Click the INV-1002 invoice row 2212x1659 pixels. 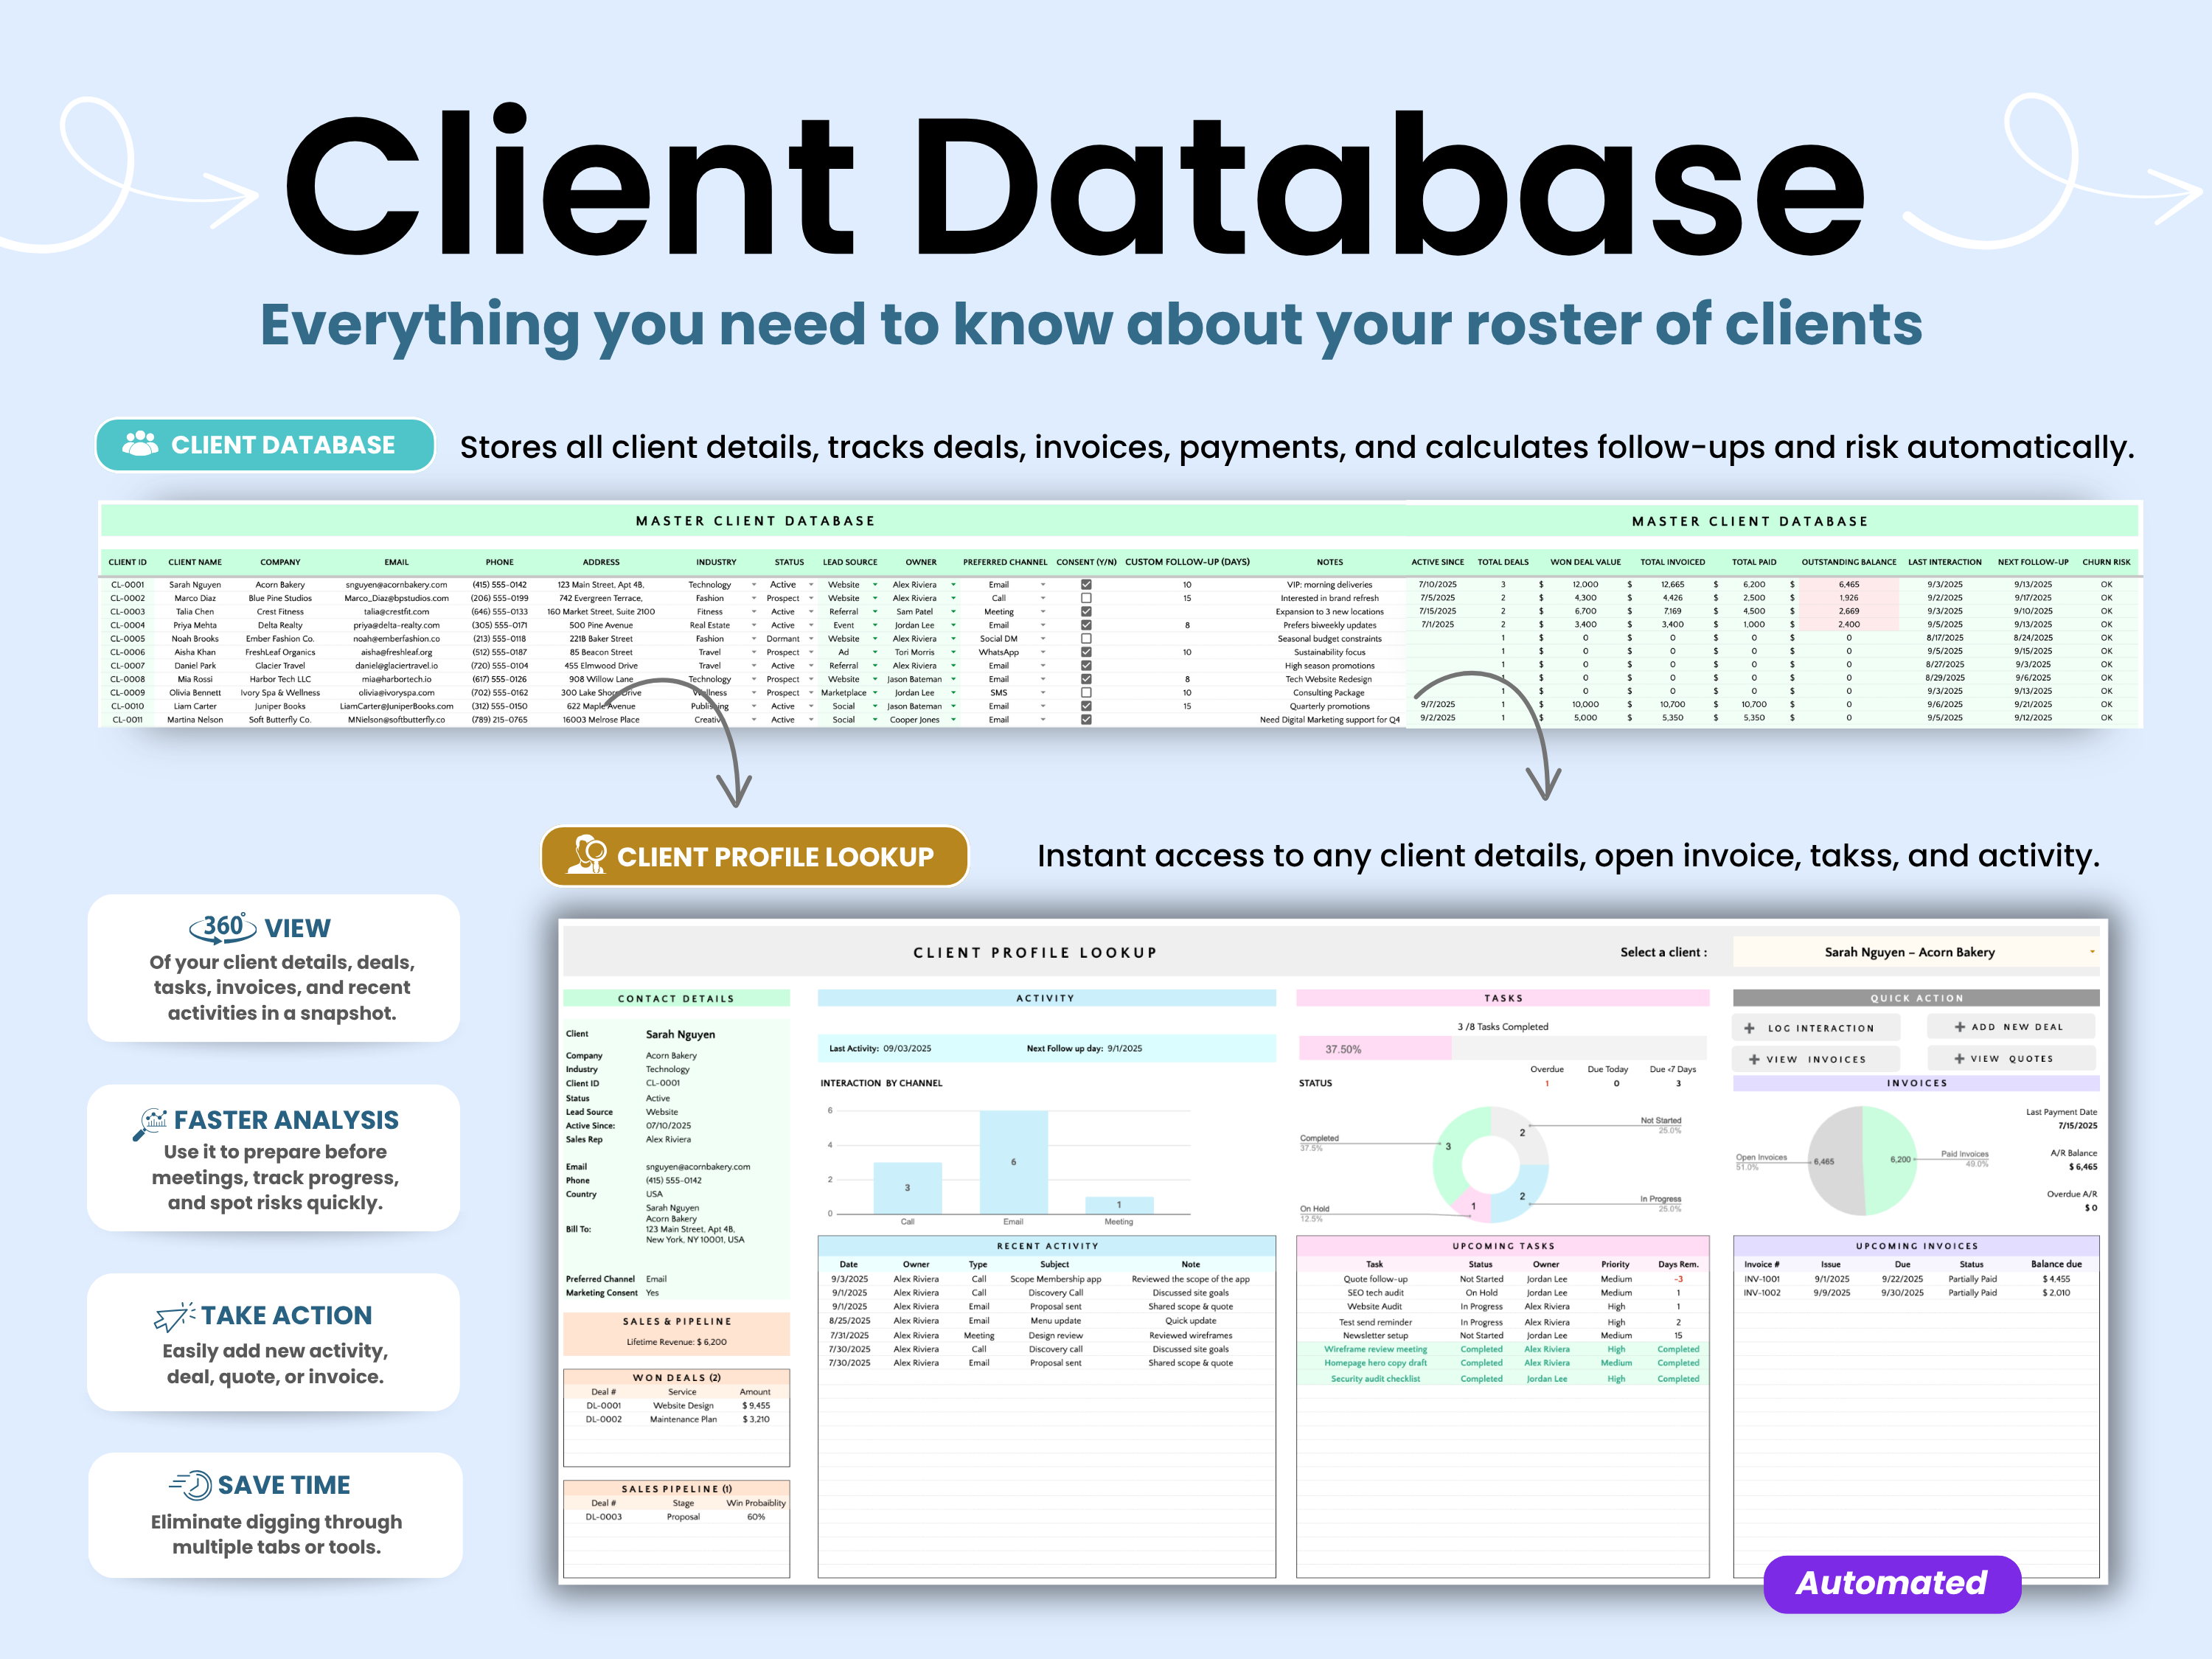(1916, 1293)
